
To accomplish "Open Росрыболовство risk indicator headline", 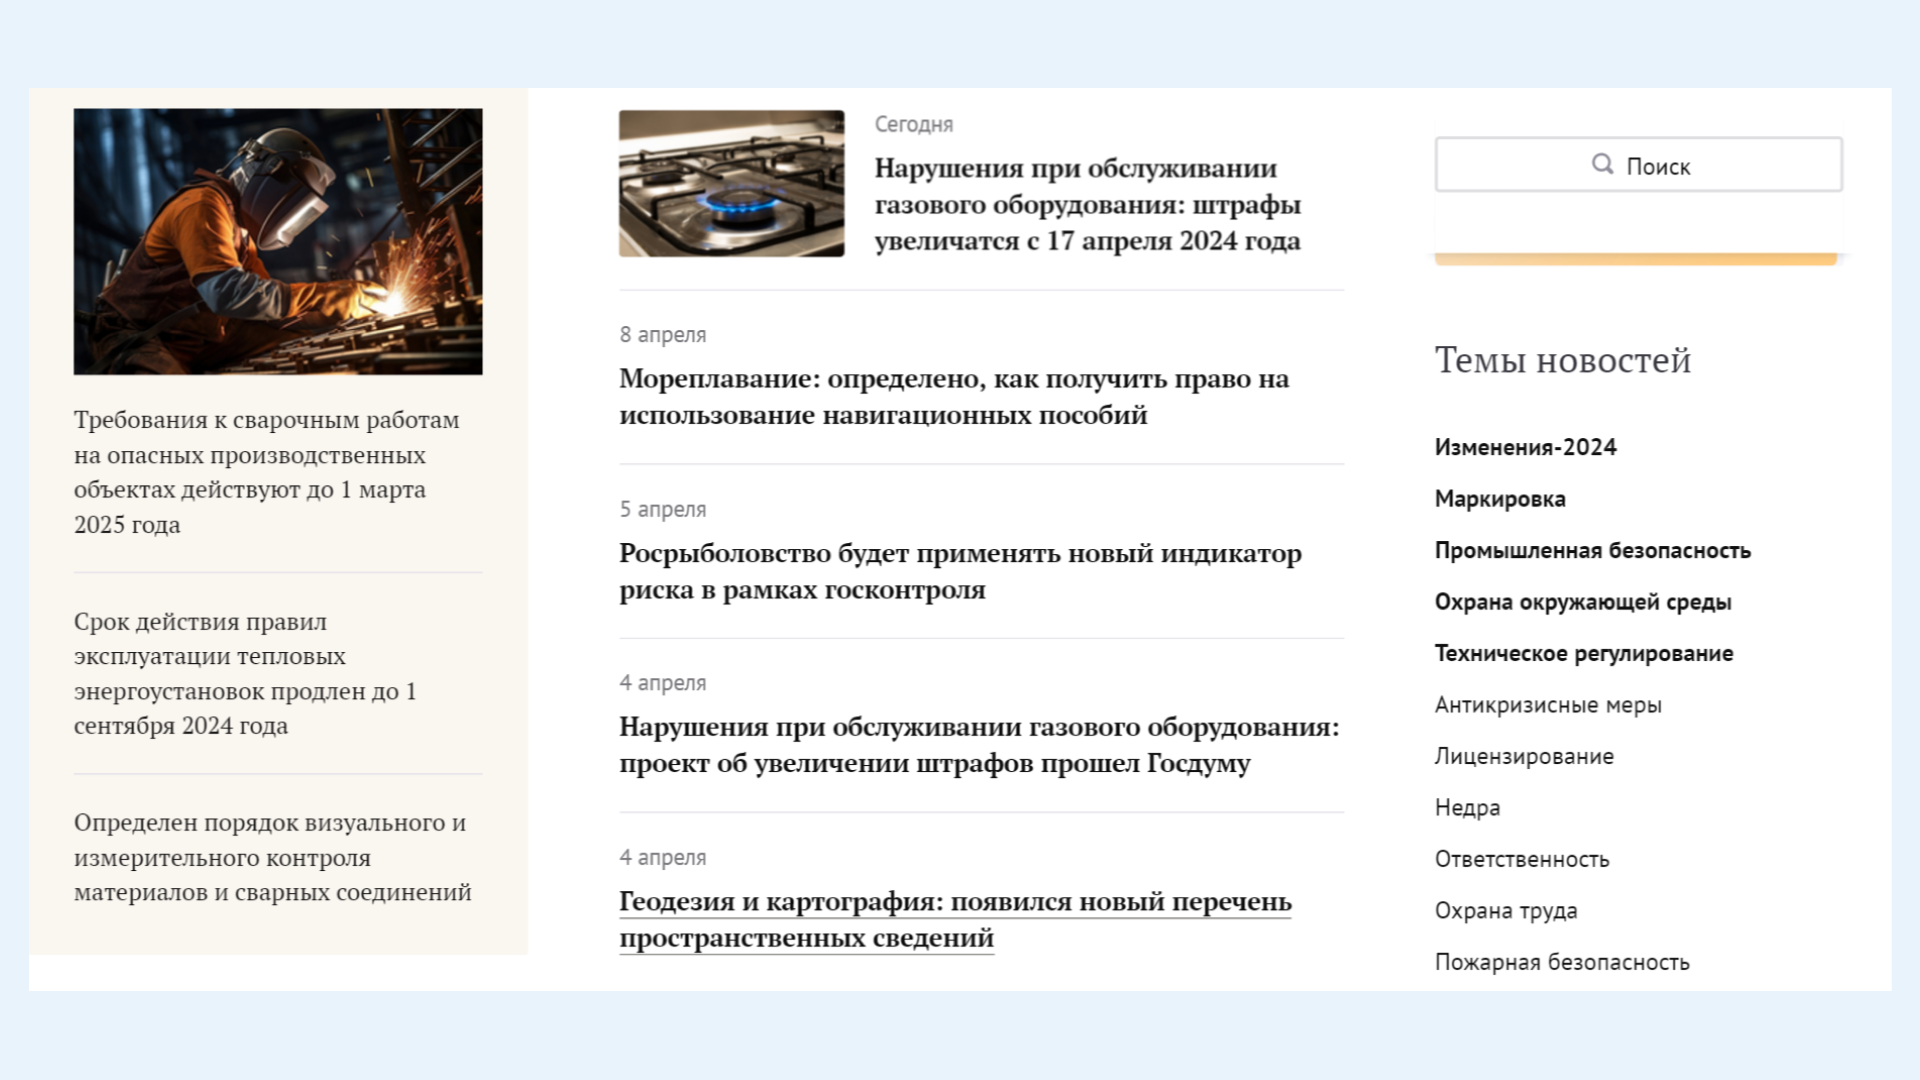I will (x=960, y=571).
